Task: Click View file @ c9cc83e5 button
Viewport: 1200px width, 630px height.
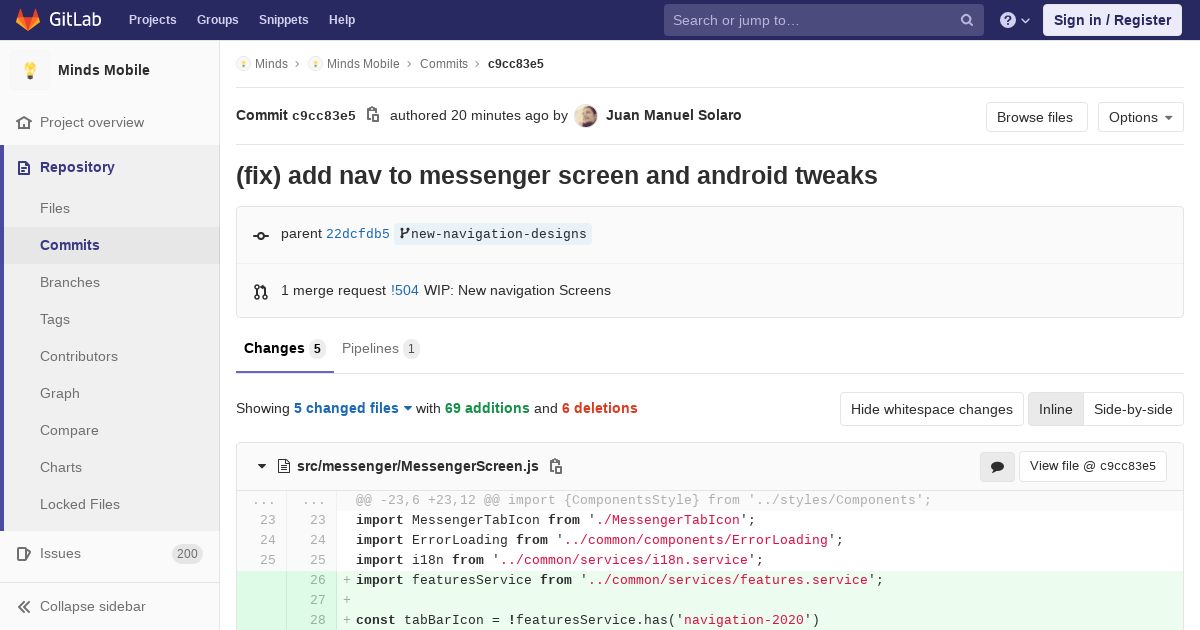Action: (x=1092, y=466)
